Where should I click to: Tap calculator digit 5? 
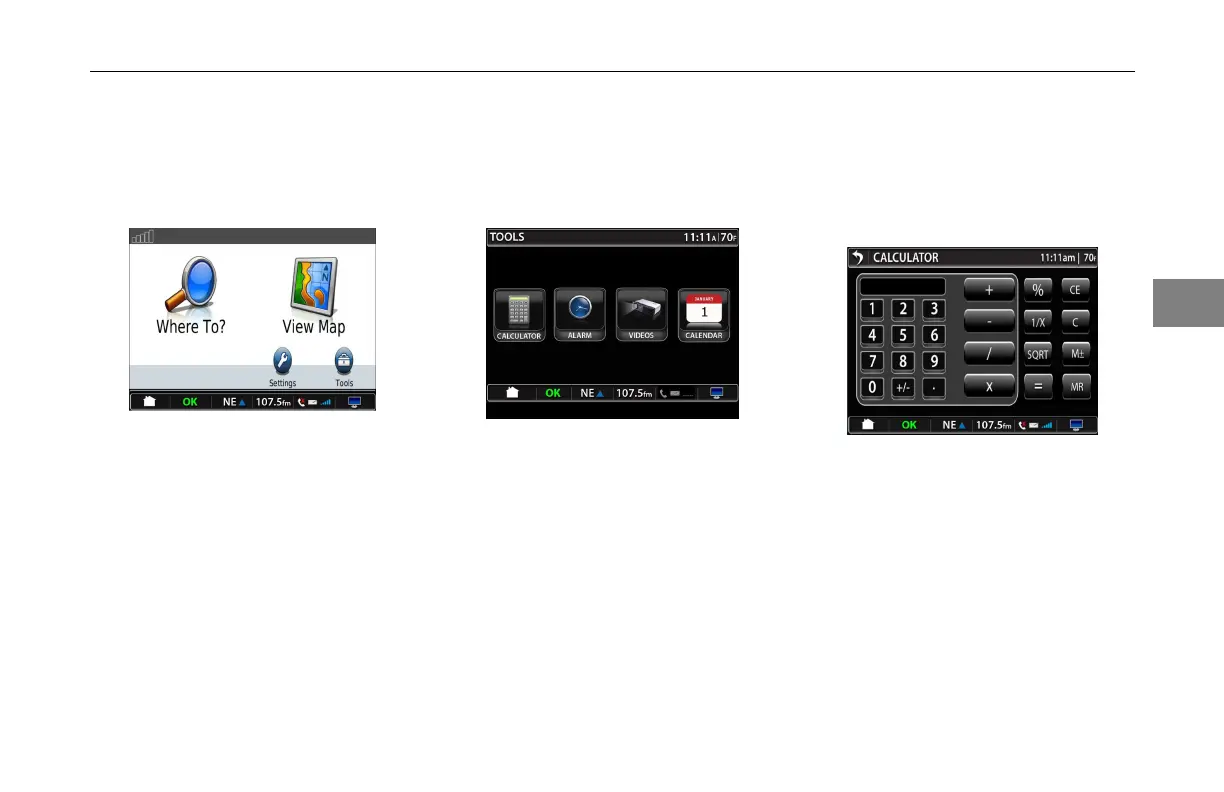904,335
